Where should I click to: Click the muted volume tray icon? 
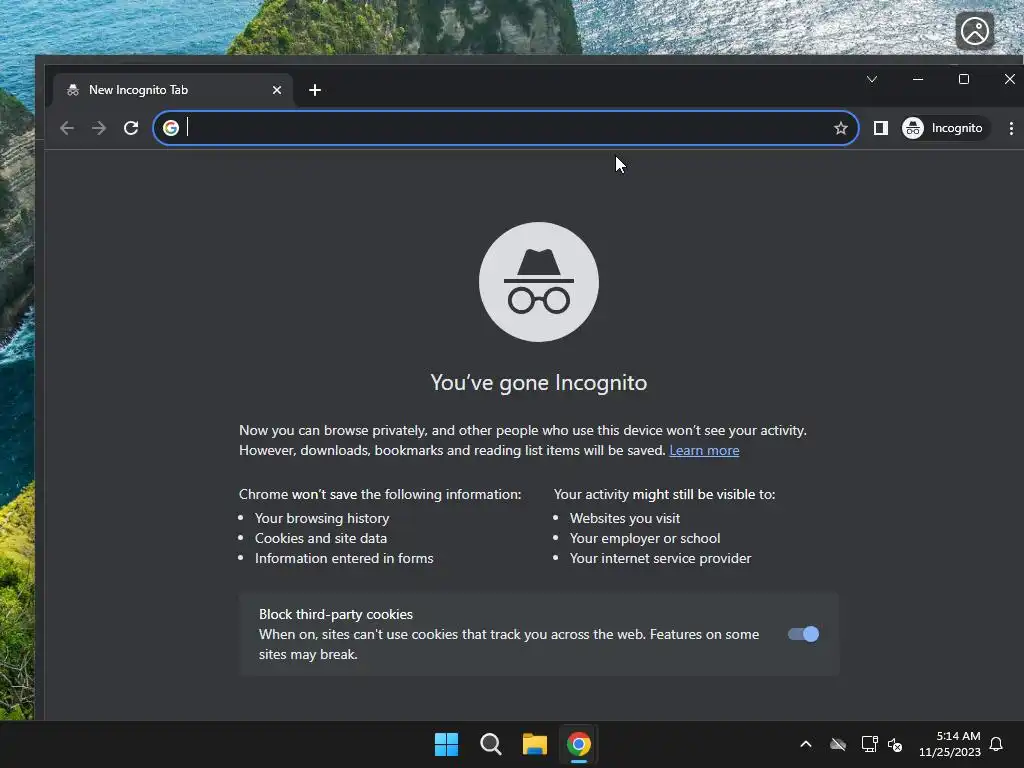click(x=895, y=744)
